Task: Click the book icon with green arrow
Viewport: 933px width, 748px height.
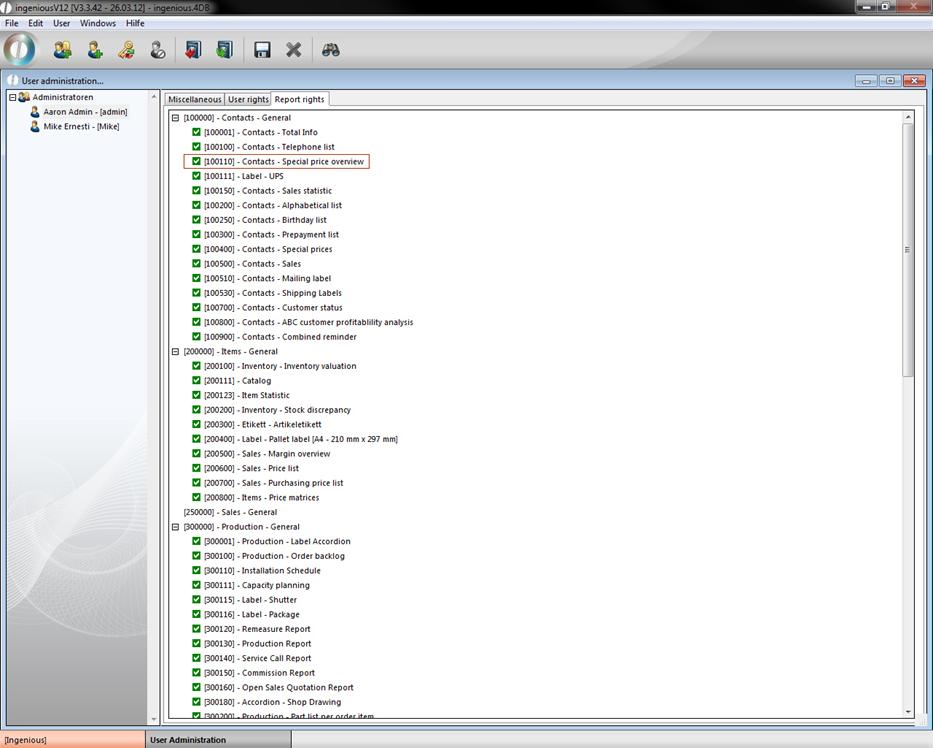Action: [x=224, y=50]
